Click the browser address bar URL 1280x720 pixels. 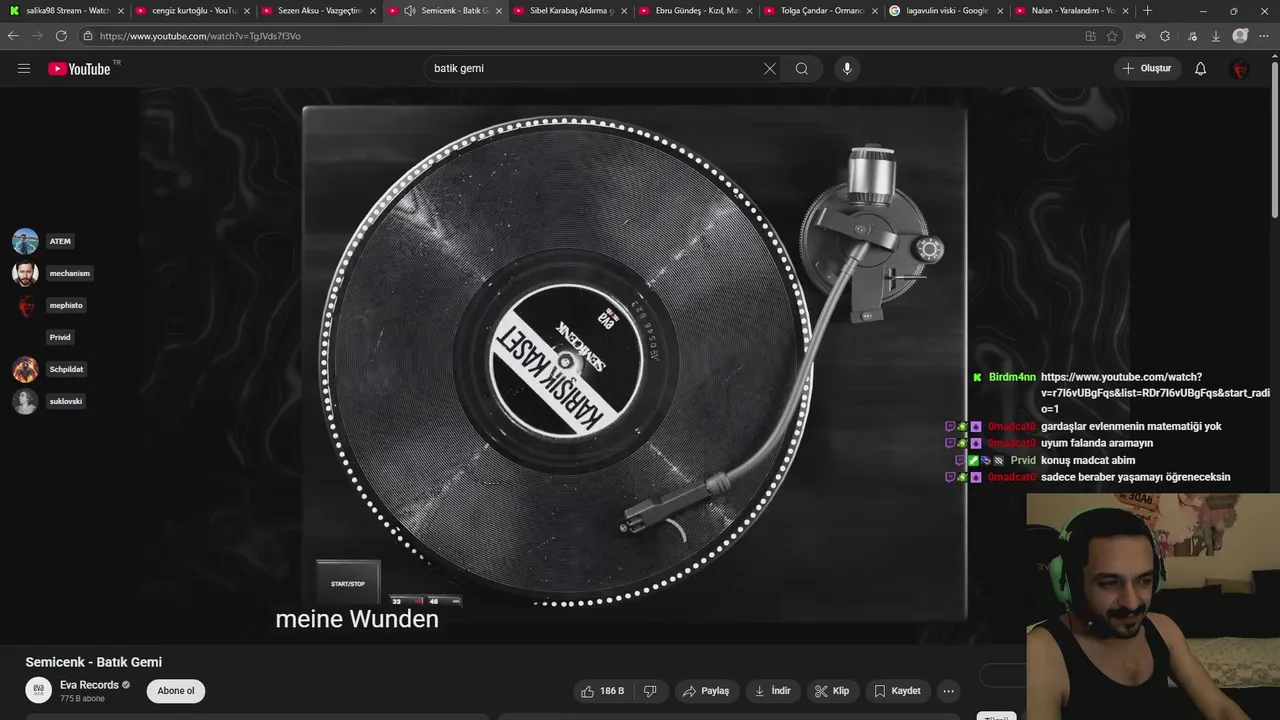click(x=200, y=36)
